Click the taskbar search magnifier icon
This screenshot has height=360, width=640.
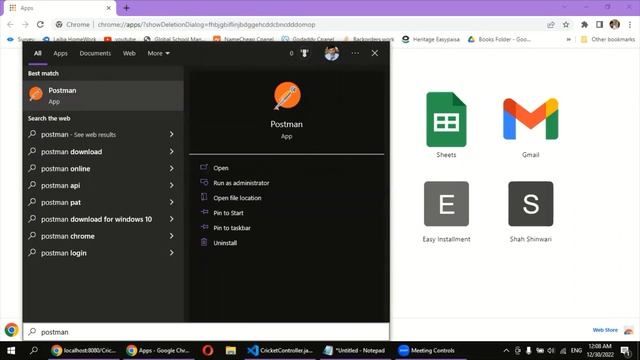(x=34, y=350)
